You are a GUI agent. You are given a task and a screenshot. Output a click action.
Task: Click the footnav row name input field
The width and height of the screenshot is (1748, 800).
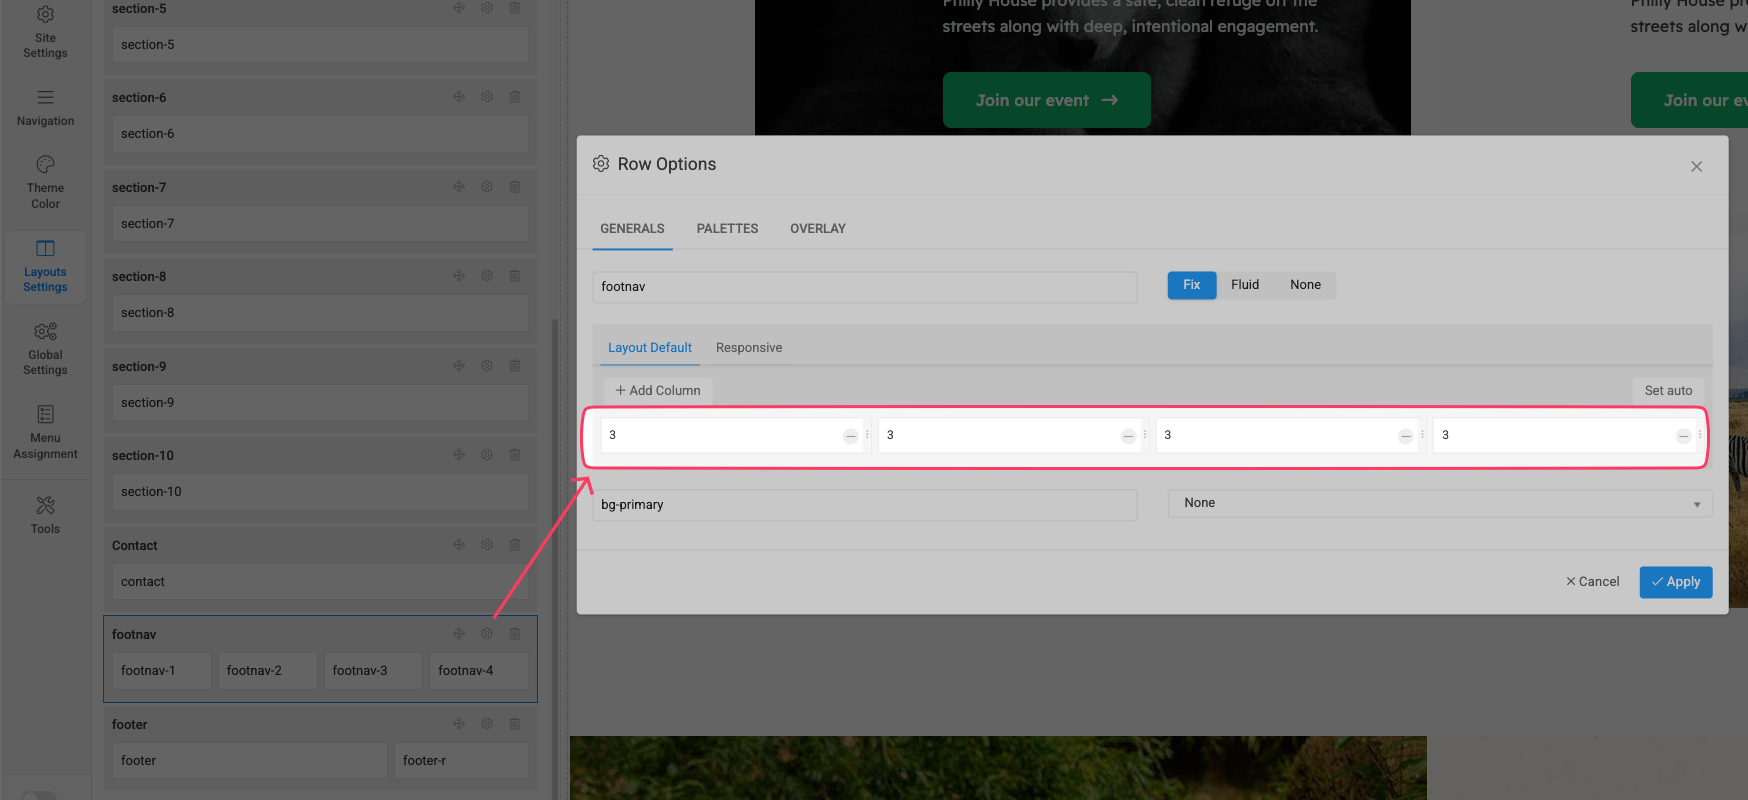(x=864, y=287)
